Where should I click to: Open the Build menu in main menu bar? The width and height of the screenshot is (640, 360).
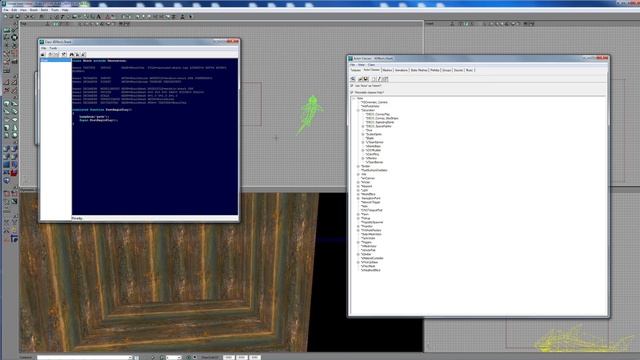pyautogui.click(x=44, y=10)
